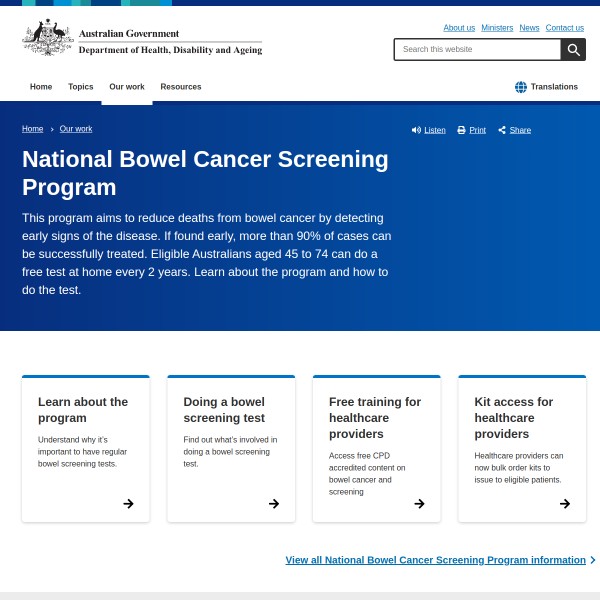Click the Share icon
Image resolution: width=600 pixels, height=600 pixels.
tap(502, 130)
